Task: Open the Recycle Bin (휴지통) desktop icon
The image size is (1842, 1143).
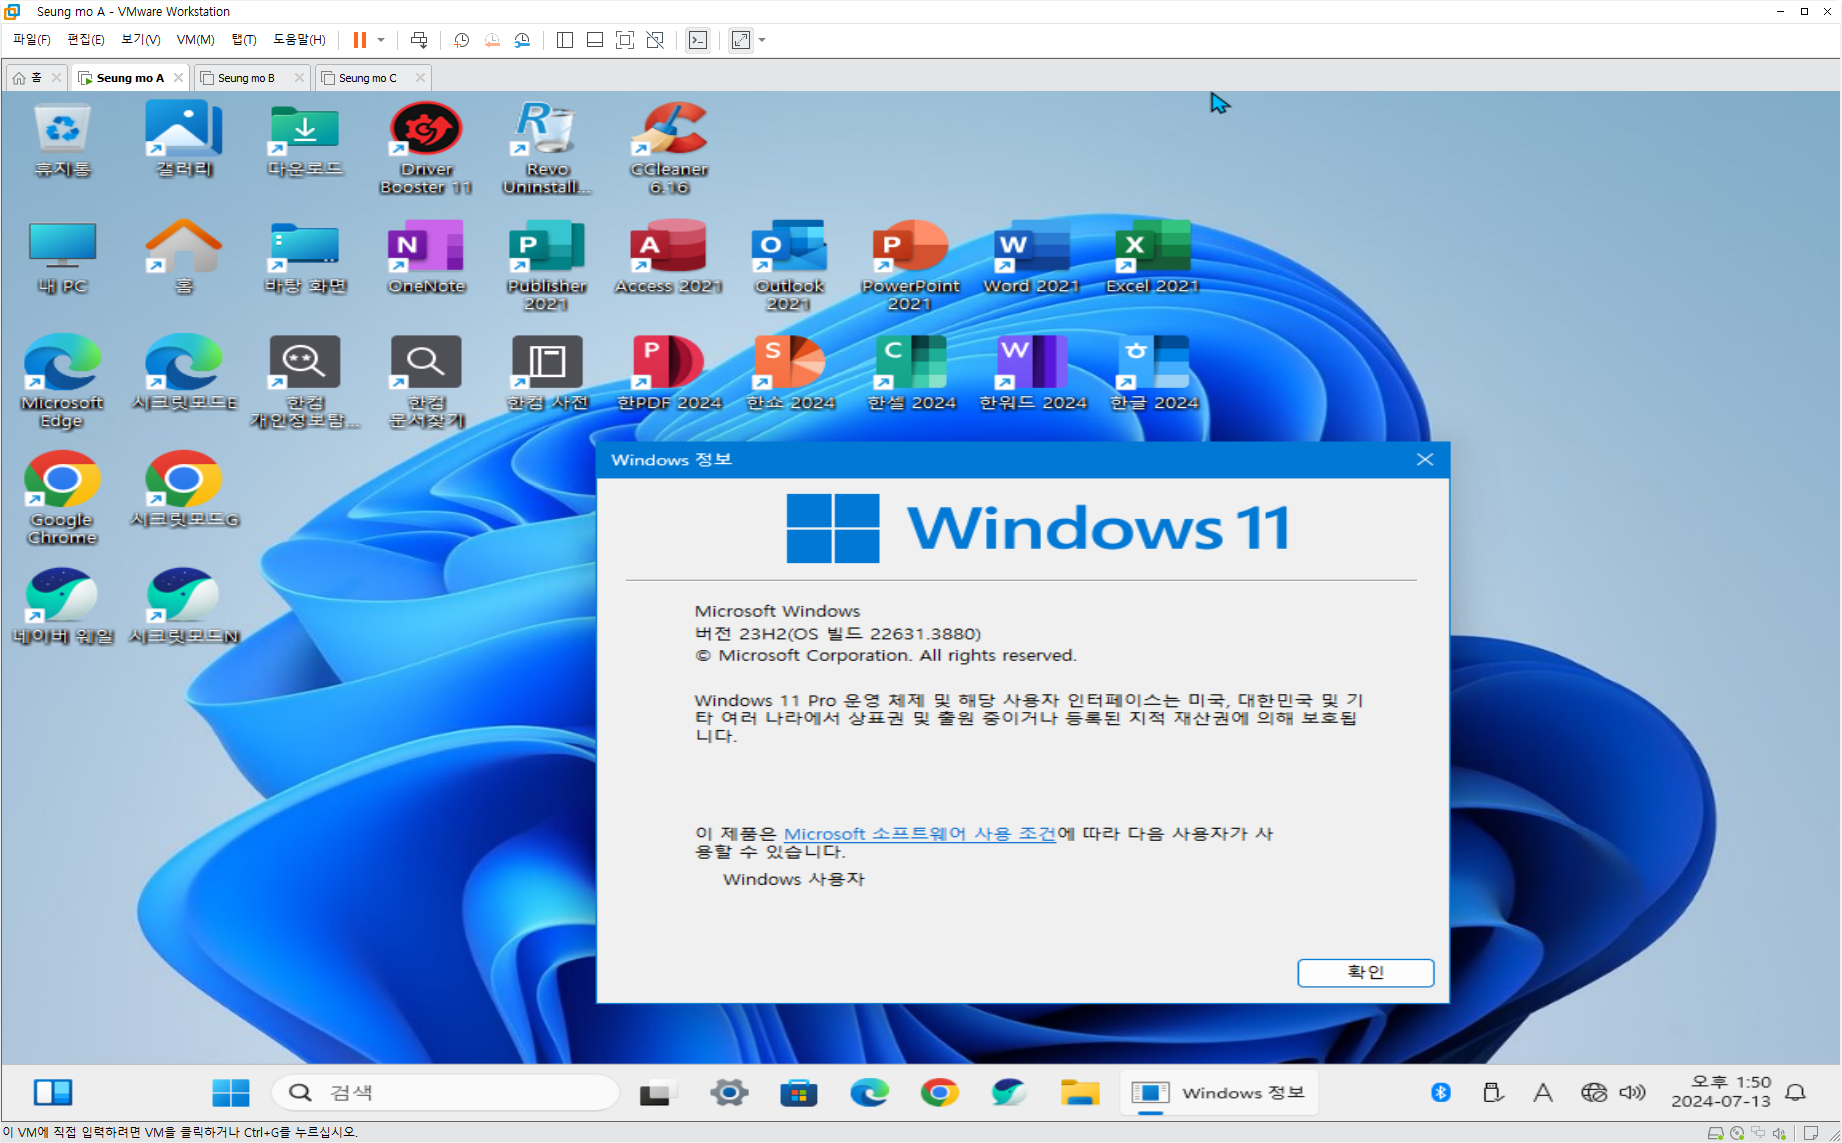Action: point(62,140)
